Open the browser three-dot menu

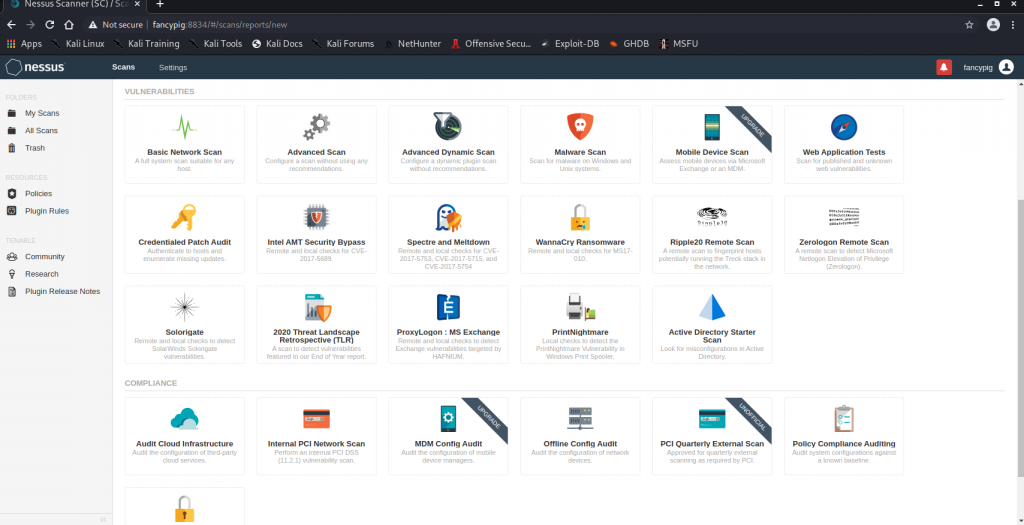1012,25
